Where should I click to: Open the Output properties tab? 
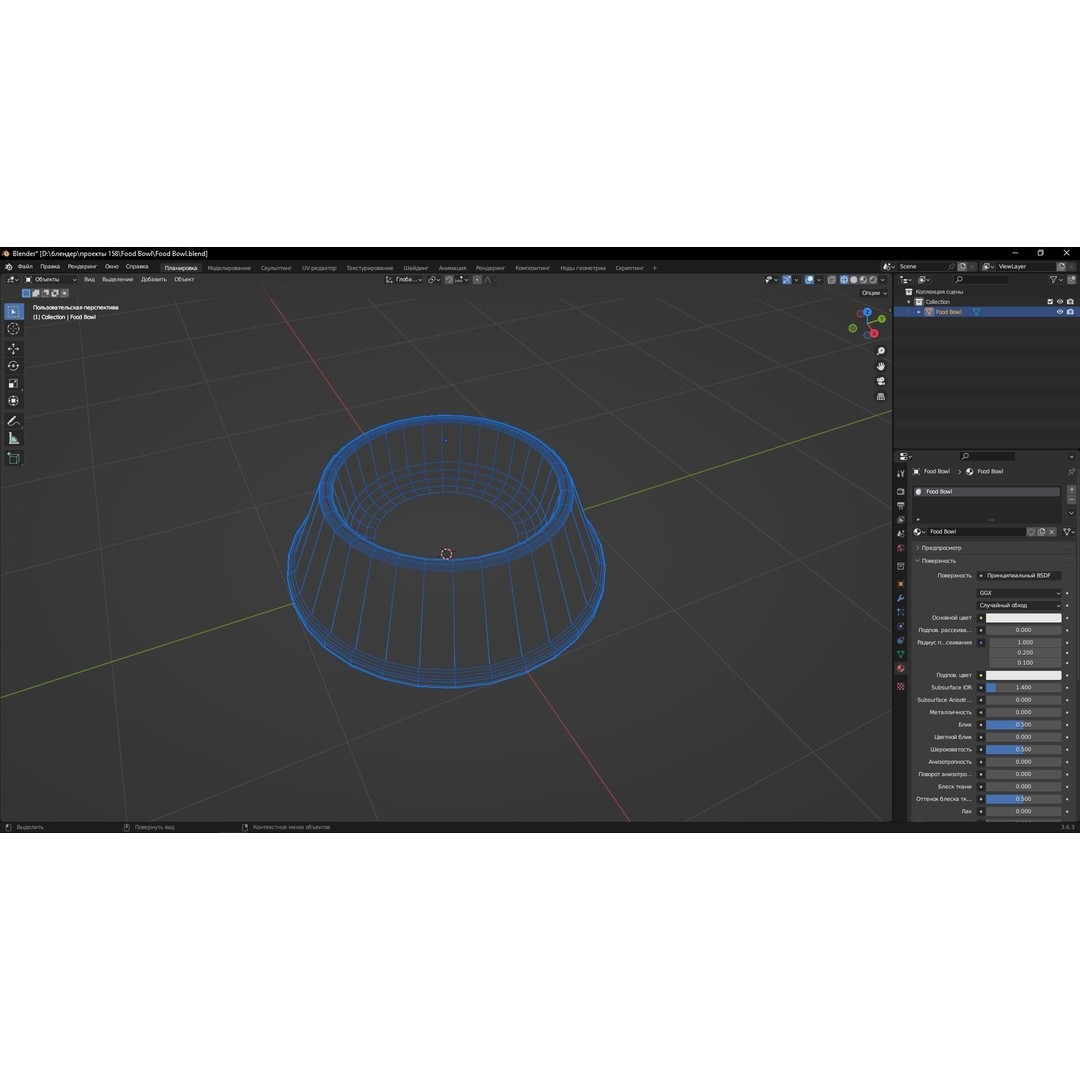click(x=901, y=506)
